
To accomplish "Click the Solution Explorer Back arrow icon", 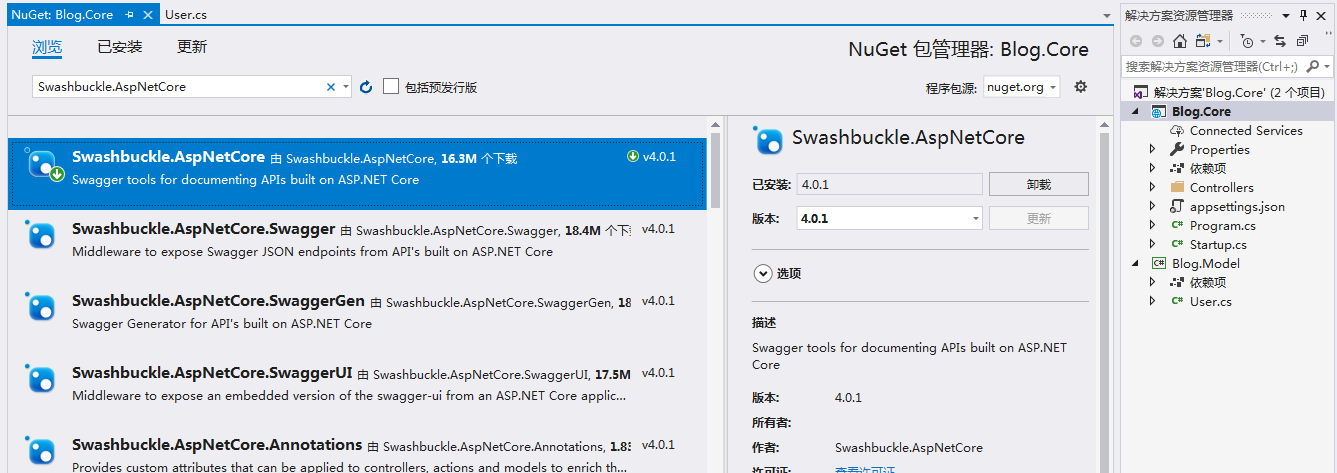I will point(1136,41).
